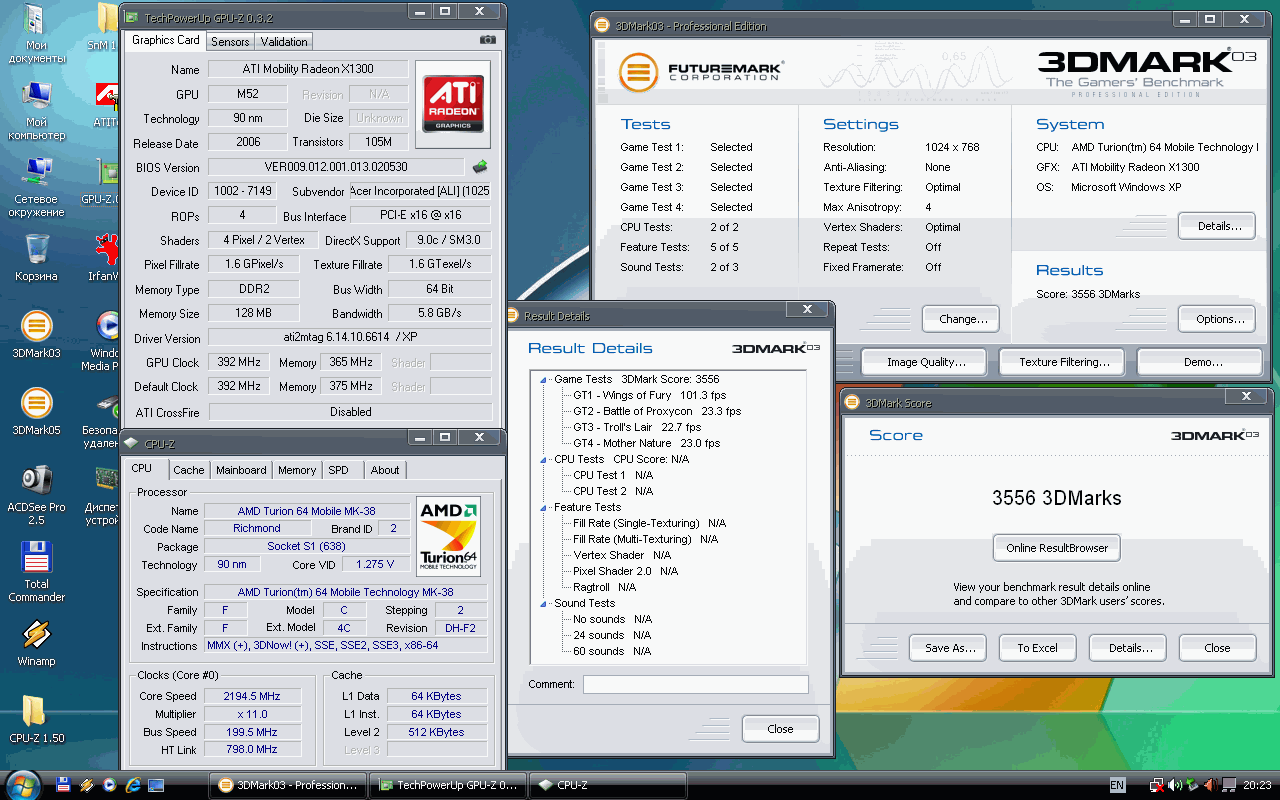
Task: Launch the 3DMark03 desktop shortcut
Action: pos(37,334)
